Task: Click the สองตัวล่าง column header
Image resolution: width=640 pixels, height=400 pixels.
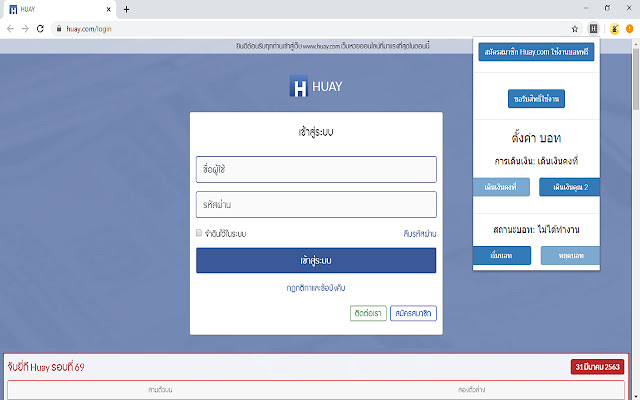Action: 471,390
